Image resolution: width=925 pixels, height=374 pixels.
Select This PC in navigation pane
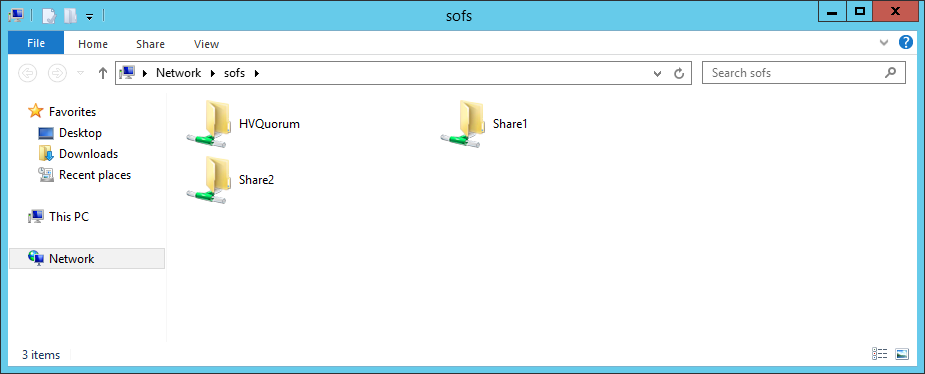pos(68,216)
